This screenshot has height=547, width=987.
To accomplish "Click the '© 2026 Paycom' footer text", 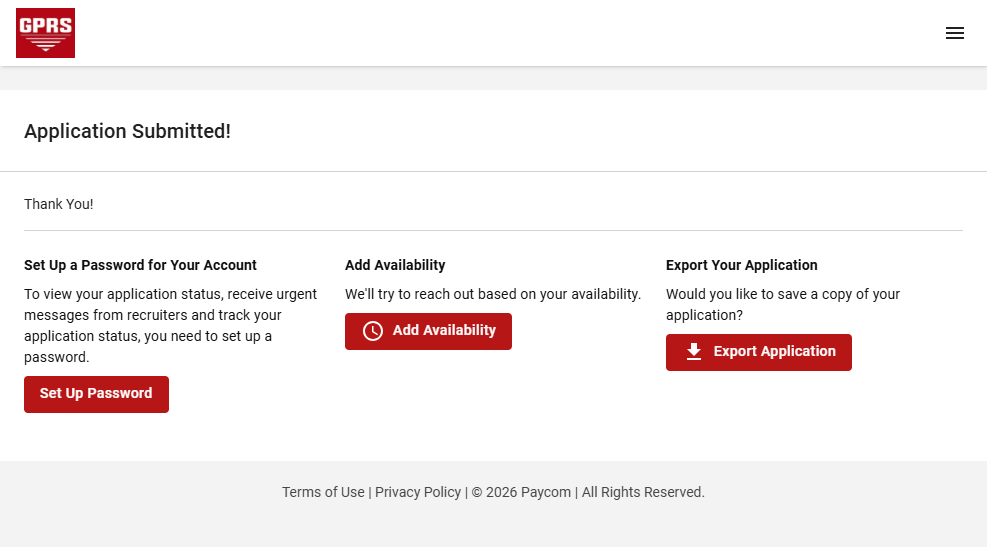I will tap(521, 492).
